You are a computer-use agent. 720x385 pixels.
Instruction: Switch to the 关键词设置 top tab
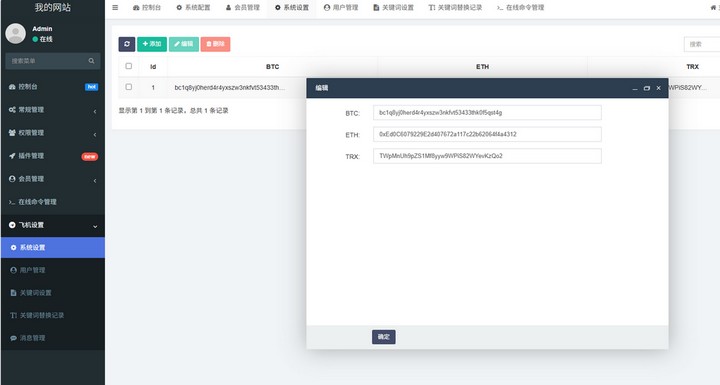(x=394, y=8)
